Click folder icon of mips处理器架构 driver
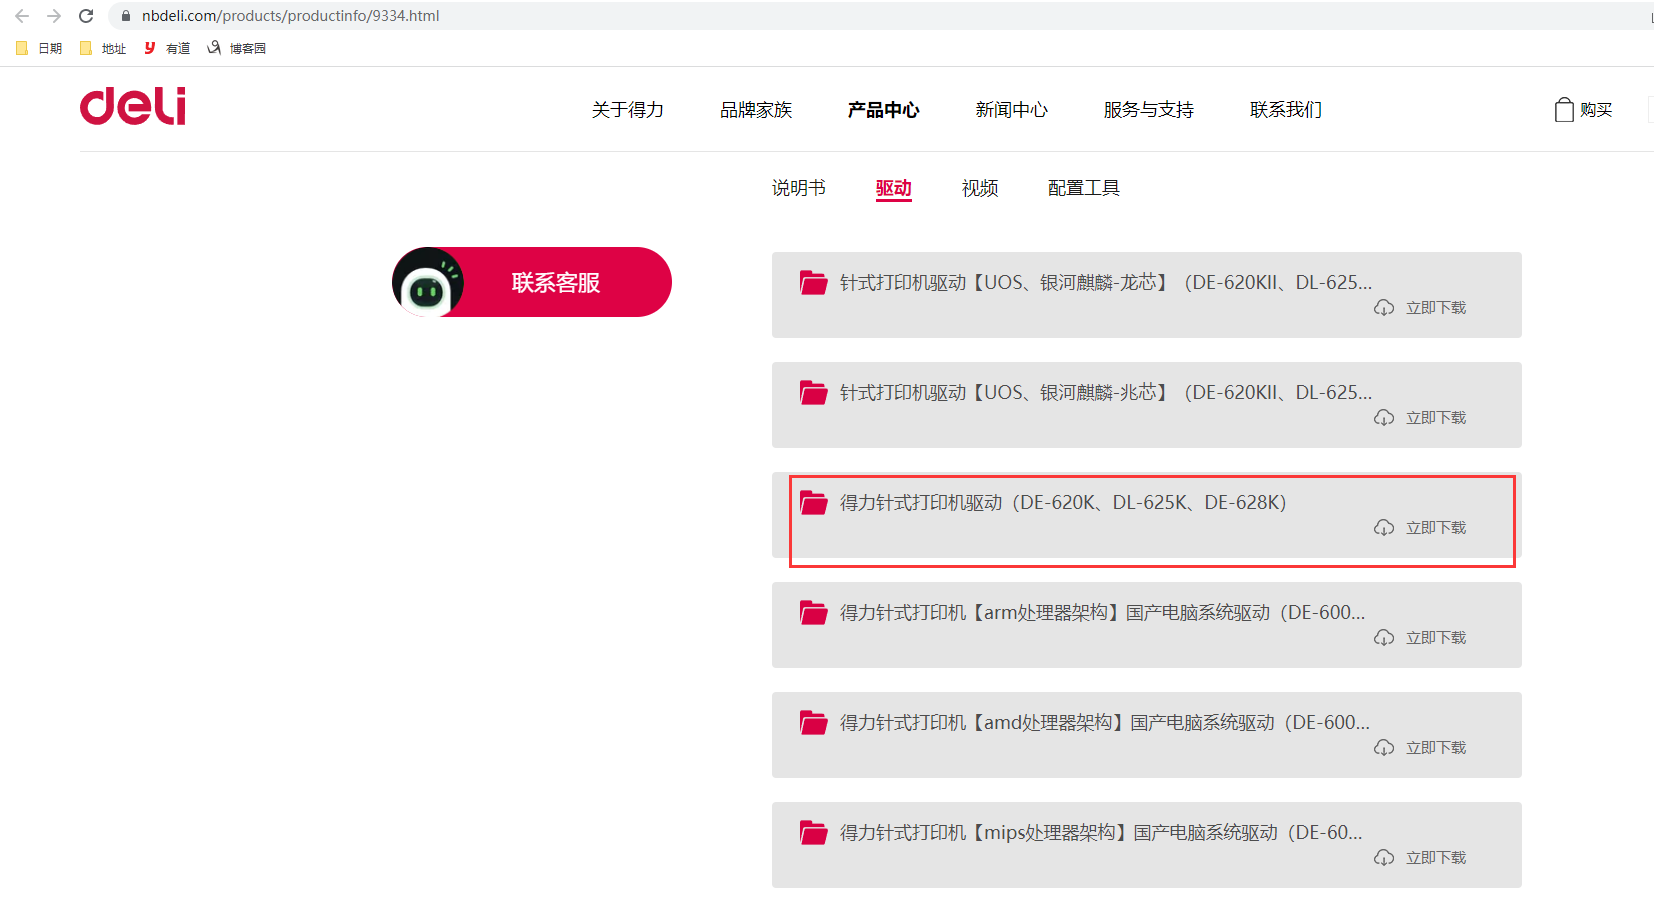Screen dimensions: 1654x911 [x=814, y=833]
